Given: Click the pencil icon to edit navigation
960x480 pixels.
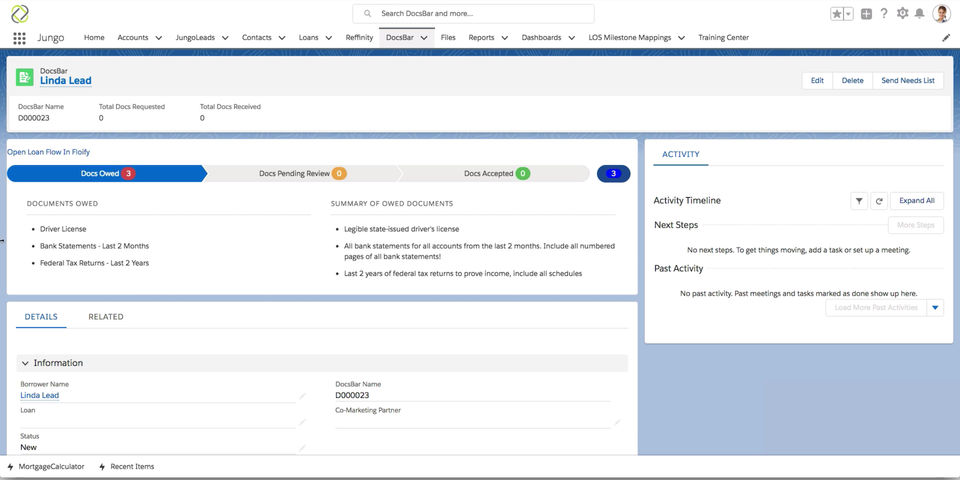Looking at the screenshot, I should tap(946, 38).
